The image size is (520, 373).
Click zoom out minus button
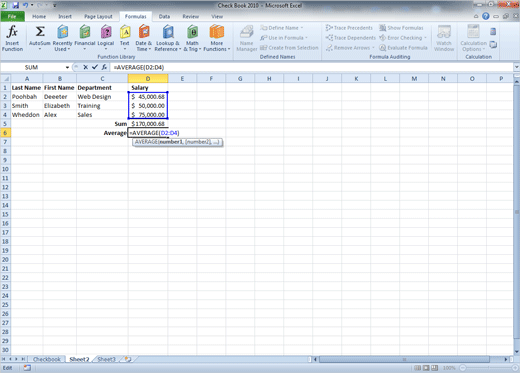pos(463,368)
